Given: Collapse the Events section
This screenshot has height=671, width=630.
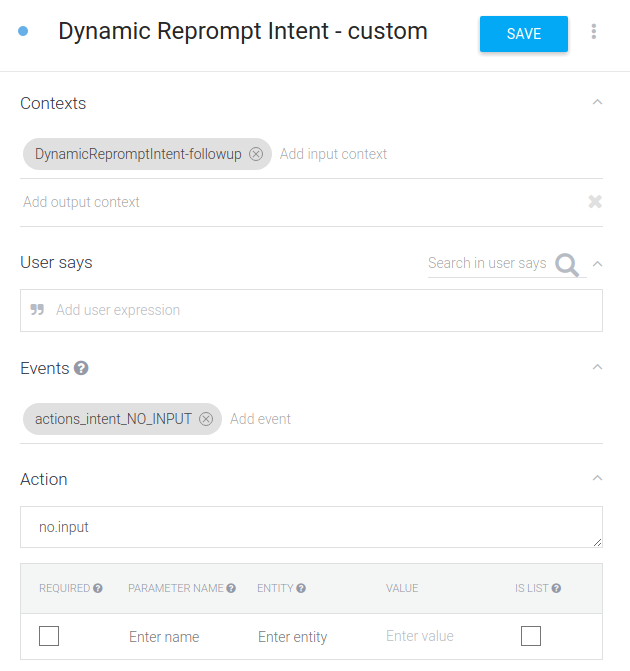Looking at the screenshot, I should click(597, 368).
